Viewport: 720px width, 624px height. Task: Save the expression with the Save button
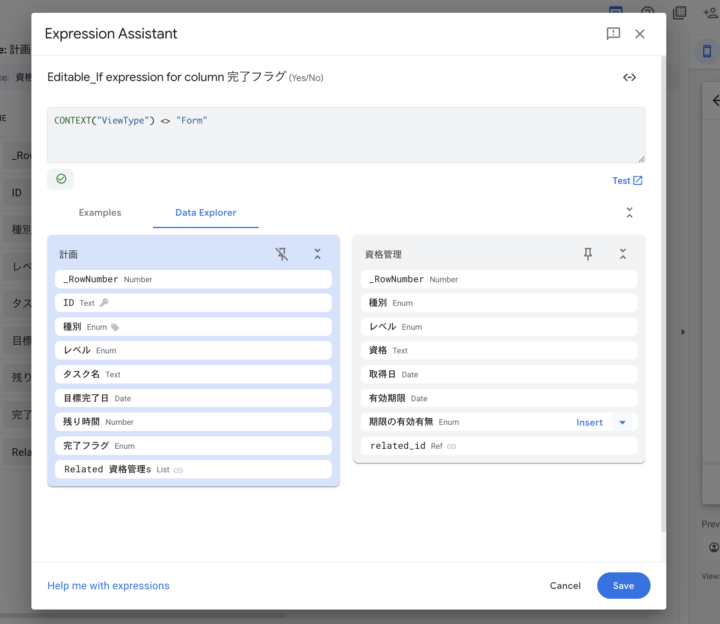point(623,586)
